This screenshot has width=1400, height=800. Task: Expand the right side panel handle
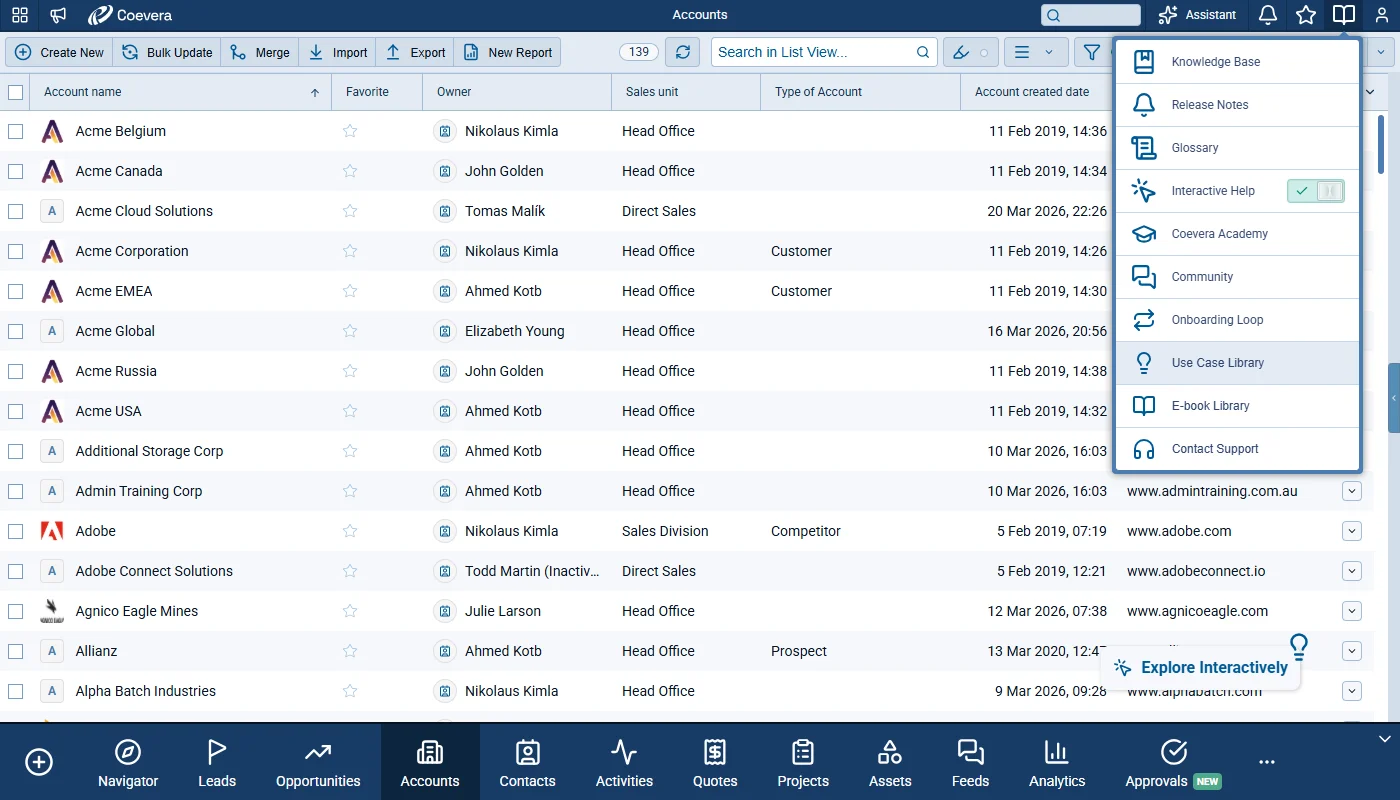click(1394, 398)
